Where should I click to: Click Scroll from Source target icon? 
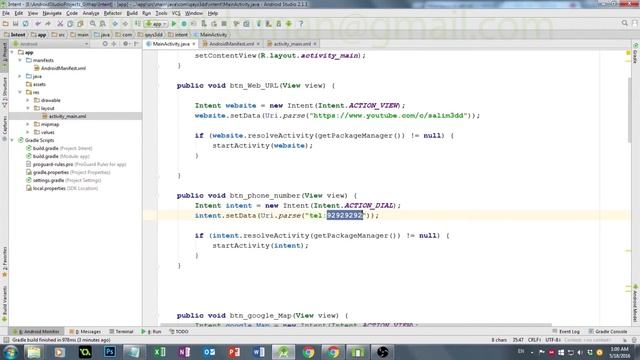pyautogui.click(x=105, y=44)
